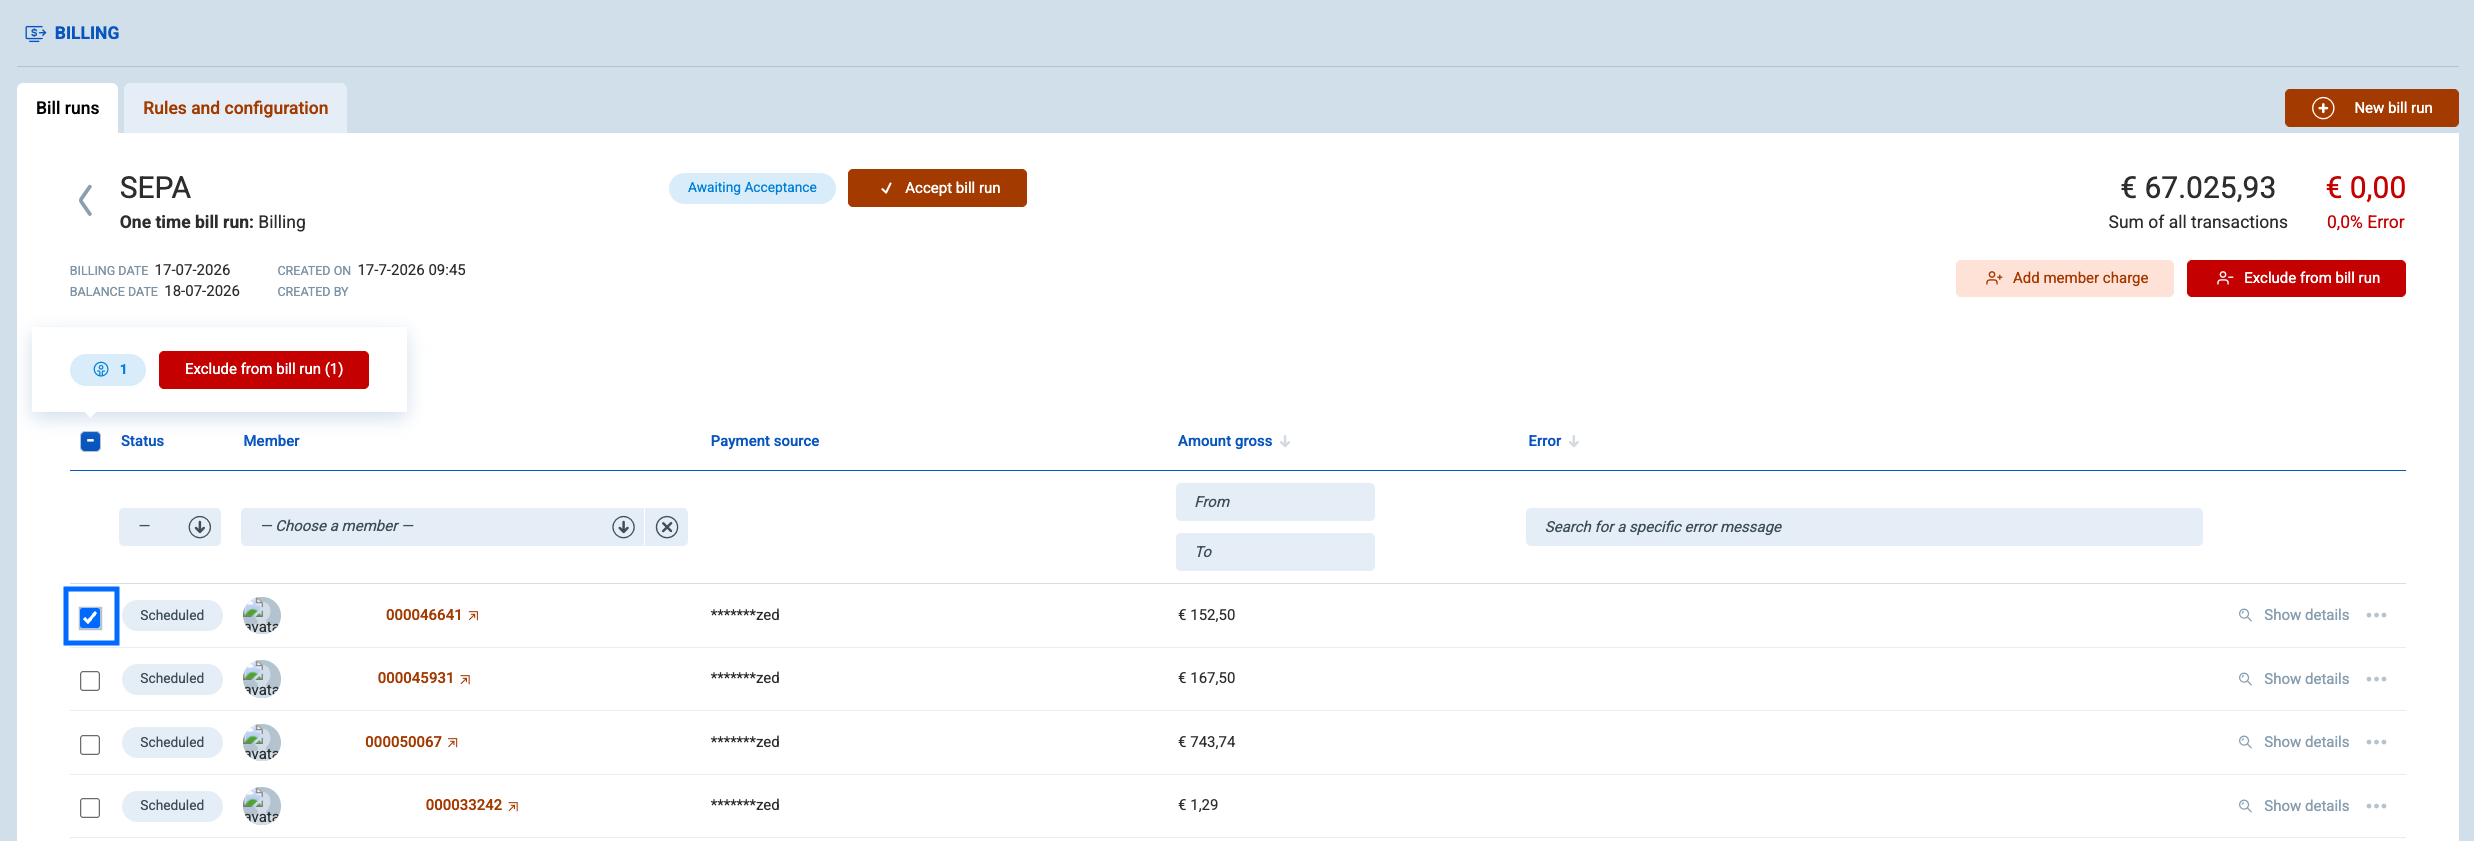Focus the amount From input field
This screenshot has width=2474, height=841.
(1275, 502)
